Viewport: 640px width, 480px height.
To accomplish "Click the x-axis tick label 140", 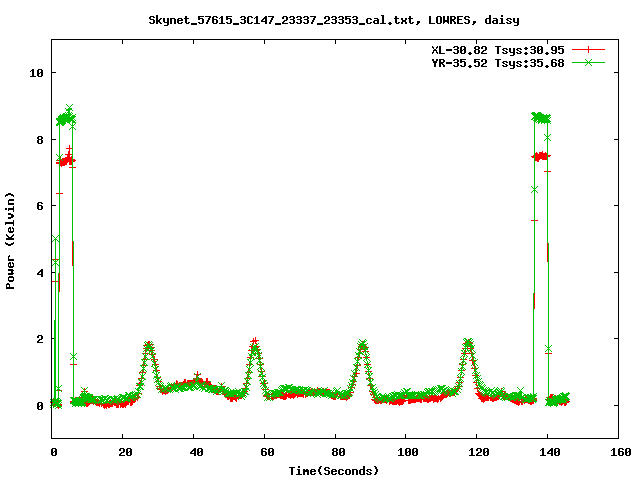I will pos(549,452).
